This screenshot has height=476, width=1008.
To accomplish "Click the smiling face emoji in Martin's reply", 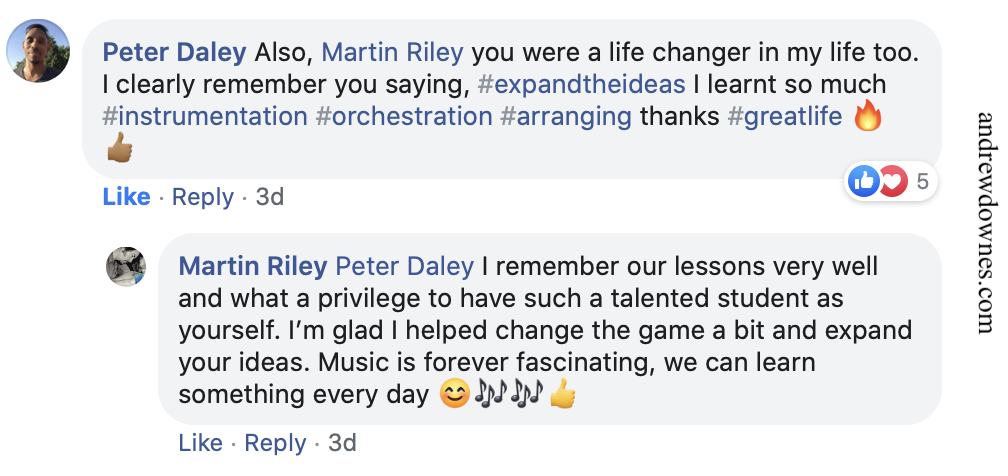I will pyautogui.click(x=455, y=395).
